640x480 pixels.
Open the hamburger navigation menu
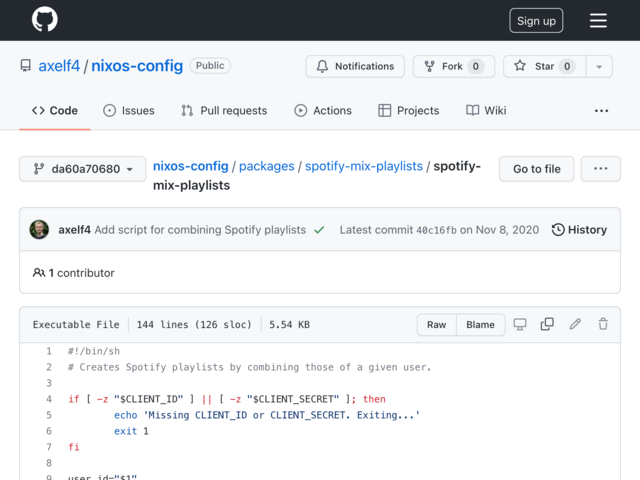[x=598, y=20]
